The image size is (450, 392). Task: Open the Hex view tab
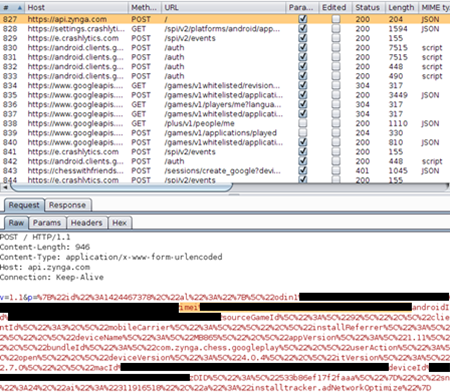[x=120, y=223]
